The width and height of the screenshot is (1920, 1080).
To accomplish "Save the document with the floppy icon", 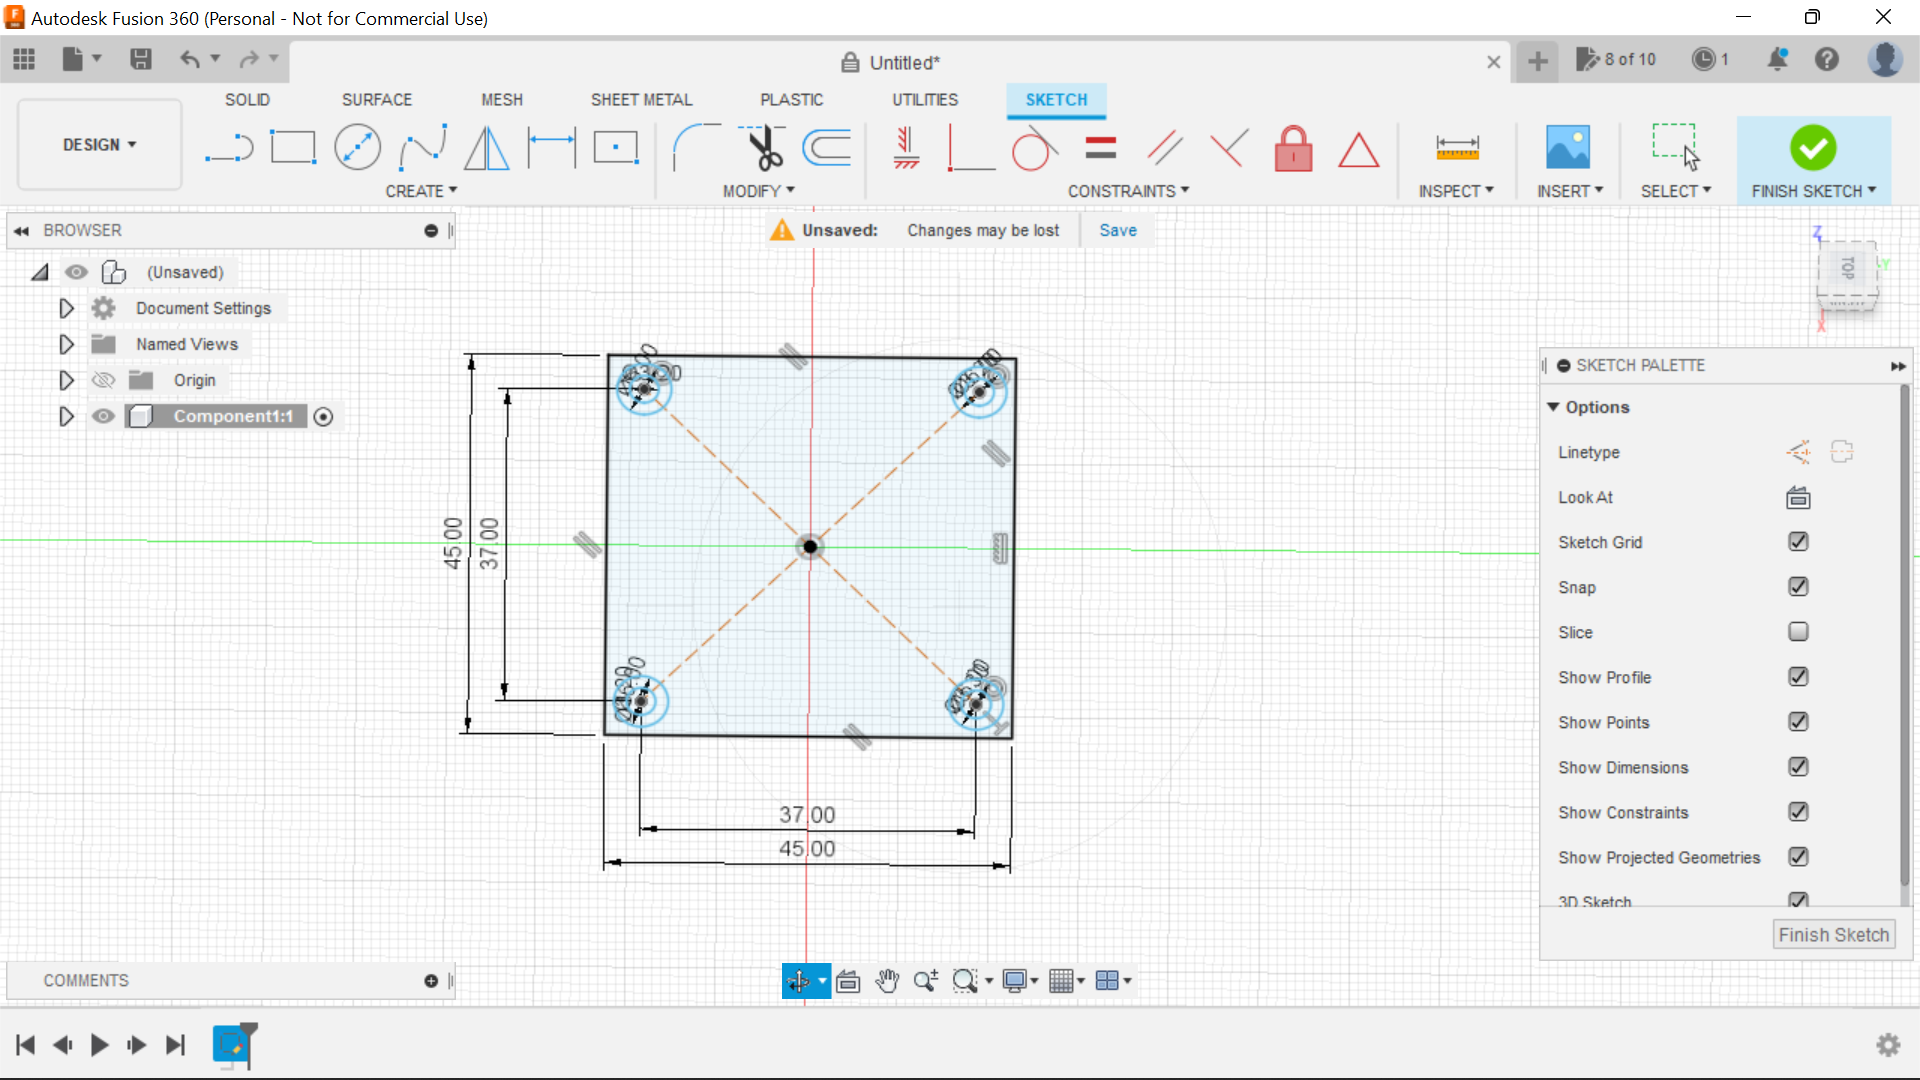I will point(141,60).
